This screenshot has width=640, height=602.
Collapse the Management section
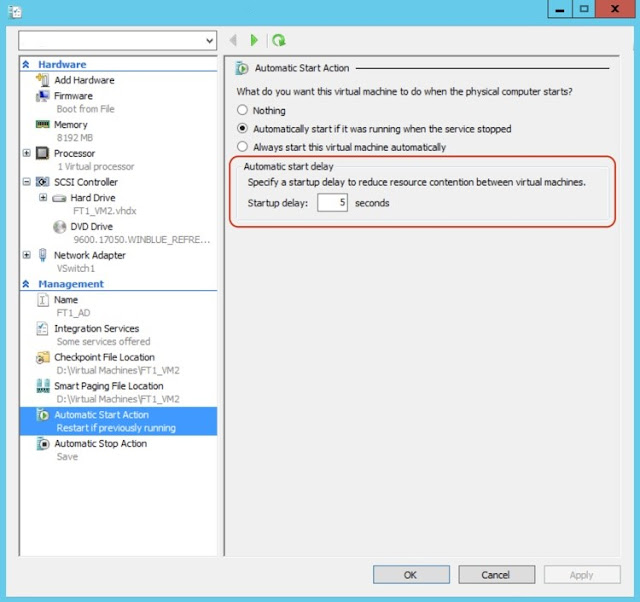click(26, 284)
